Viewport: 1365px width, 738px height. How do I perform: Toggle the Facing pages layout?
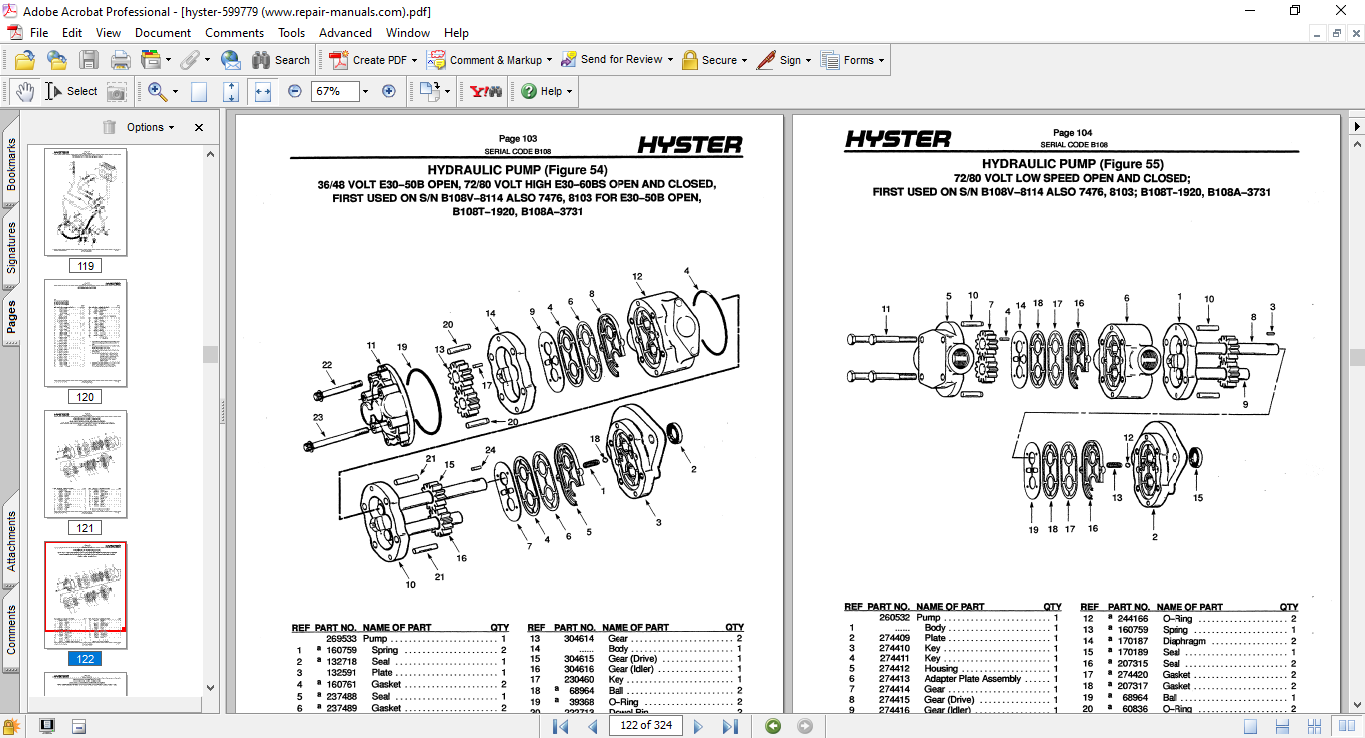pos(1346,727)
